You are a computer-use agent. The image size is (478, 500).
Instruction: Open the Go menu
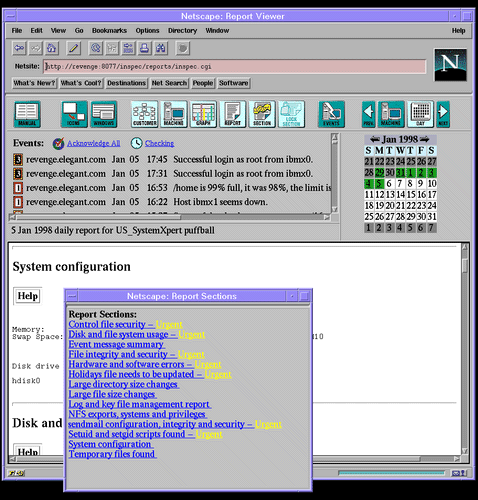(x=79, y=31)
